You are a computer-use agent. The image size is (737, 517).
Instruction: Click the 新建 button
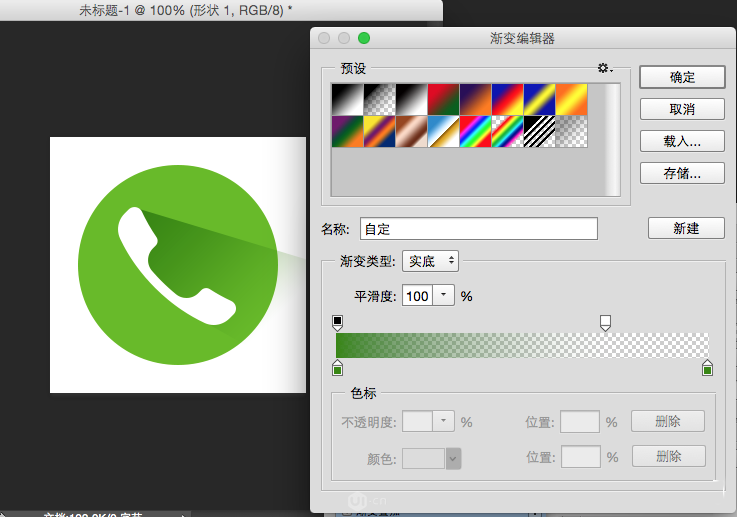(686, 228)
